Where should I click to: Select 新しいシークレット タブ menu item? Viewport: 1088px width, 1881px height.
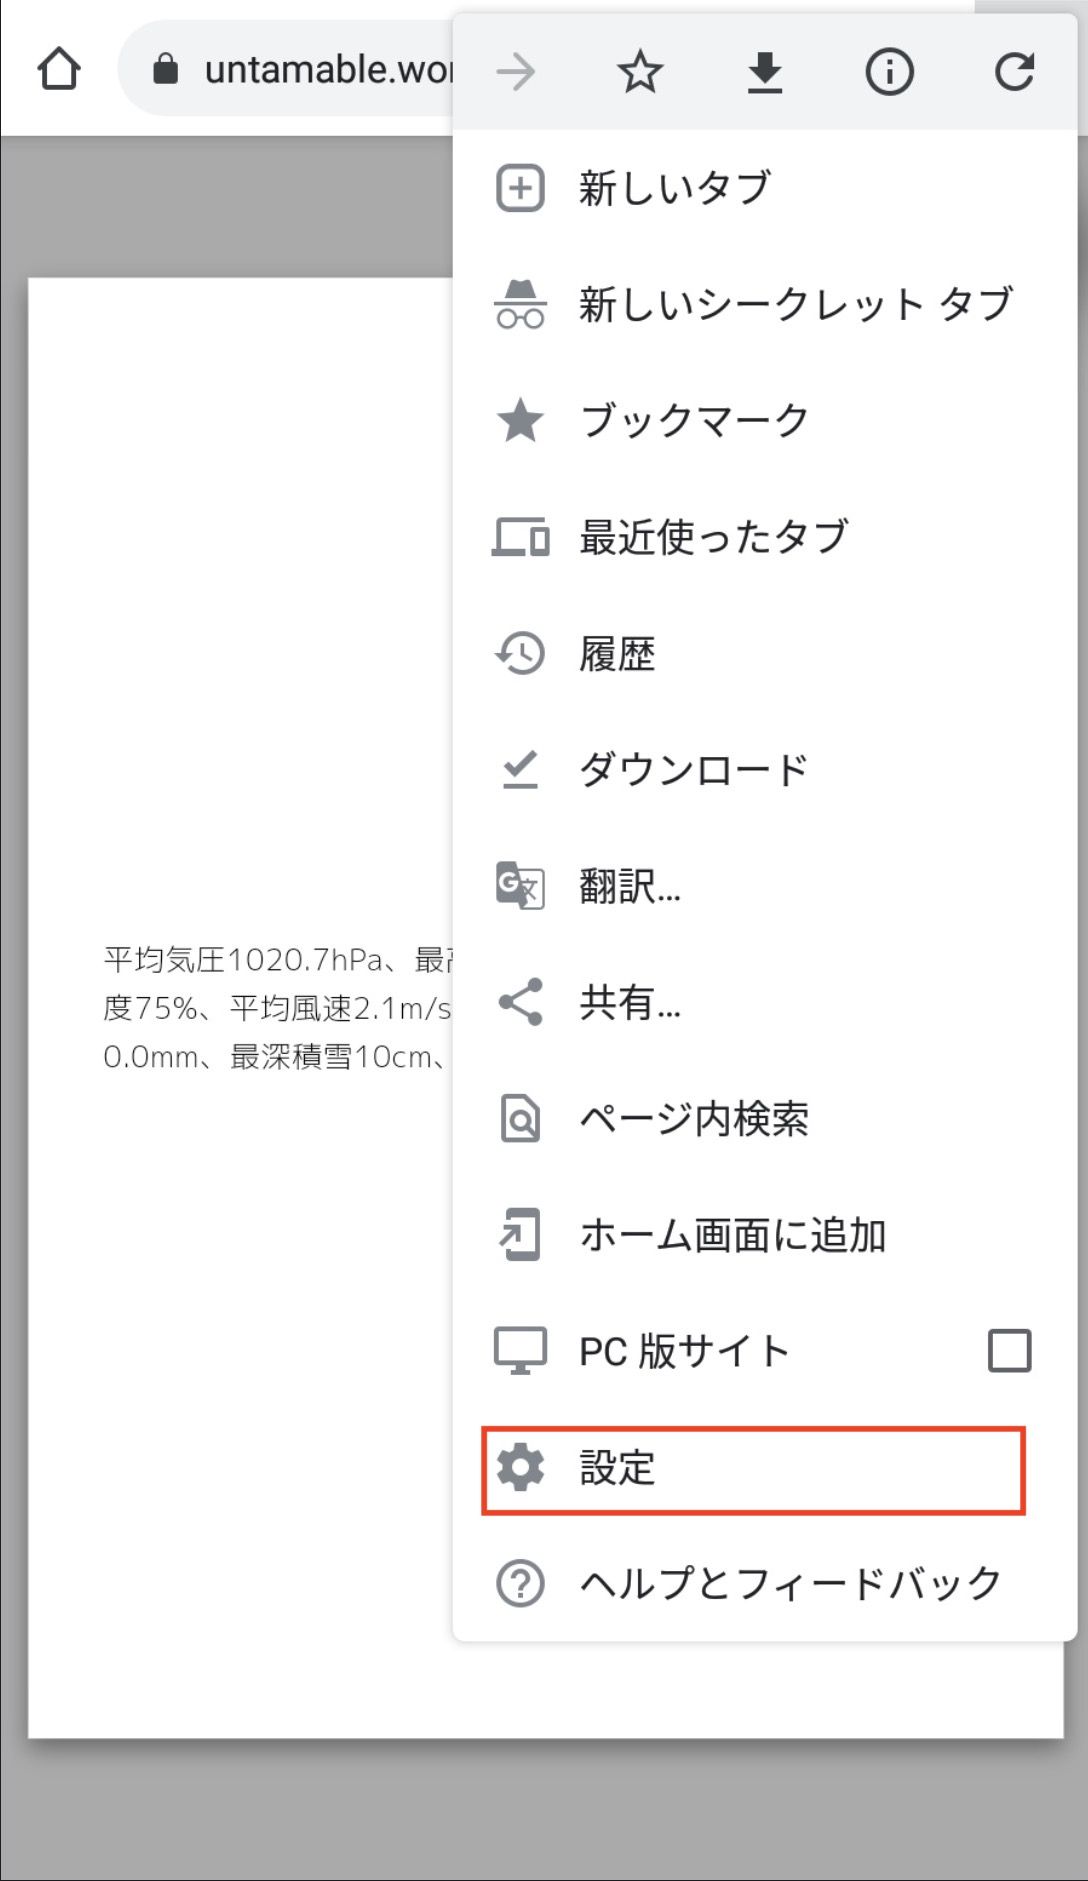tap(795, 304)
